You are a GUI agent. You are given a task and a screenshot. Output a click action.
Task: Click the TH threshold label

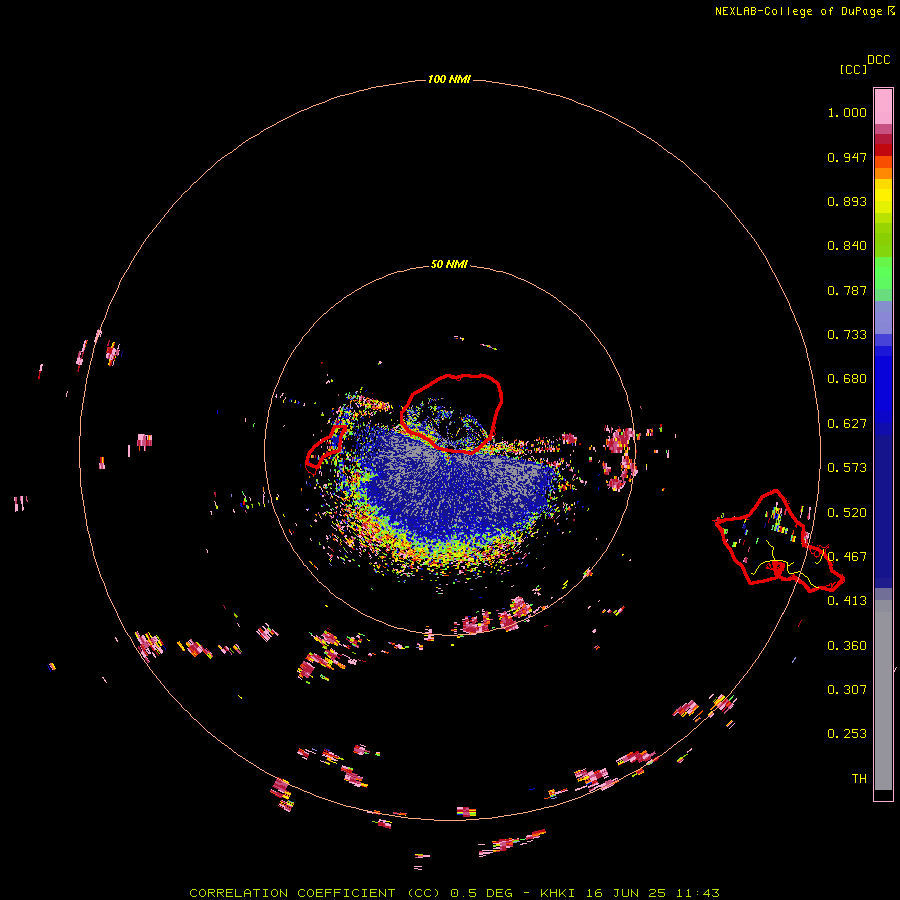tap(859, 779)
